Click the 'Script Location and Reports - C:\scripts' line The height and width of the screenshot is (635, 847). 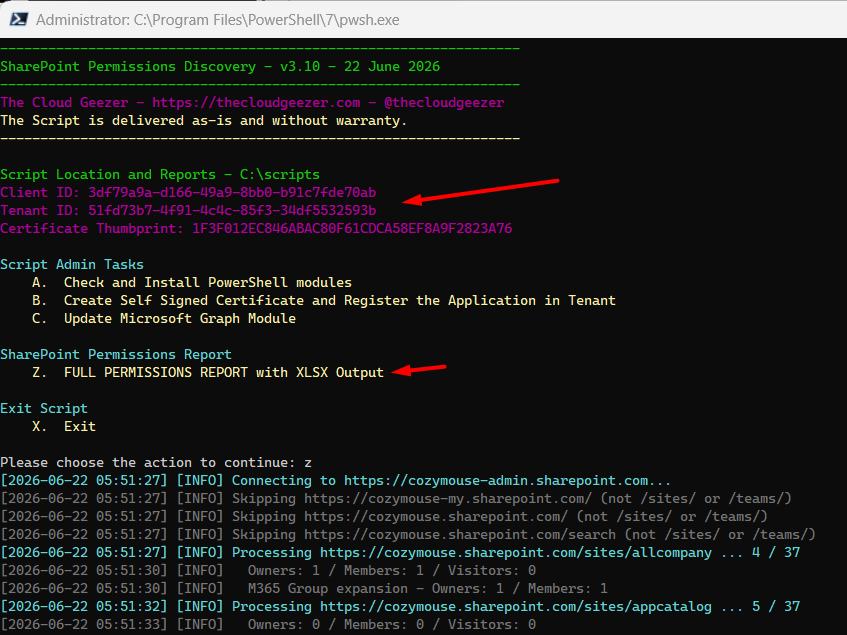(160, 174)
